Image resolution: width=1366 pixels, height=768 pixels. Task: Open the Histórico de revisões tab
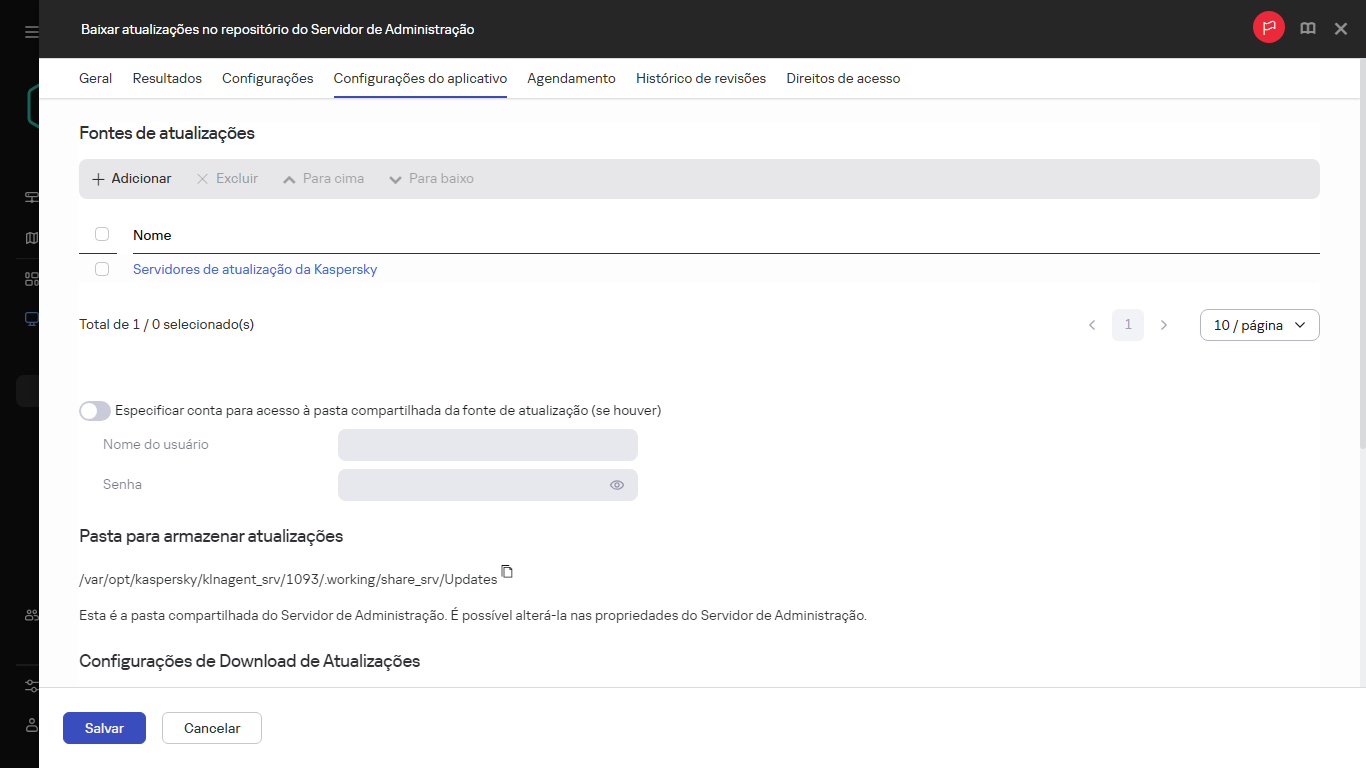[700, 77]
